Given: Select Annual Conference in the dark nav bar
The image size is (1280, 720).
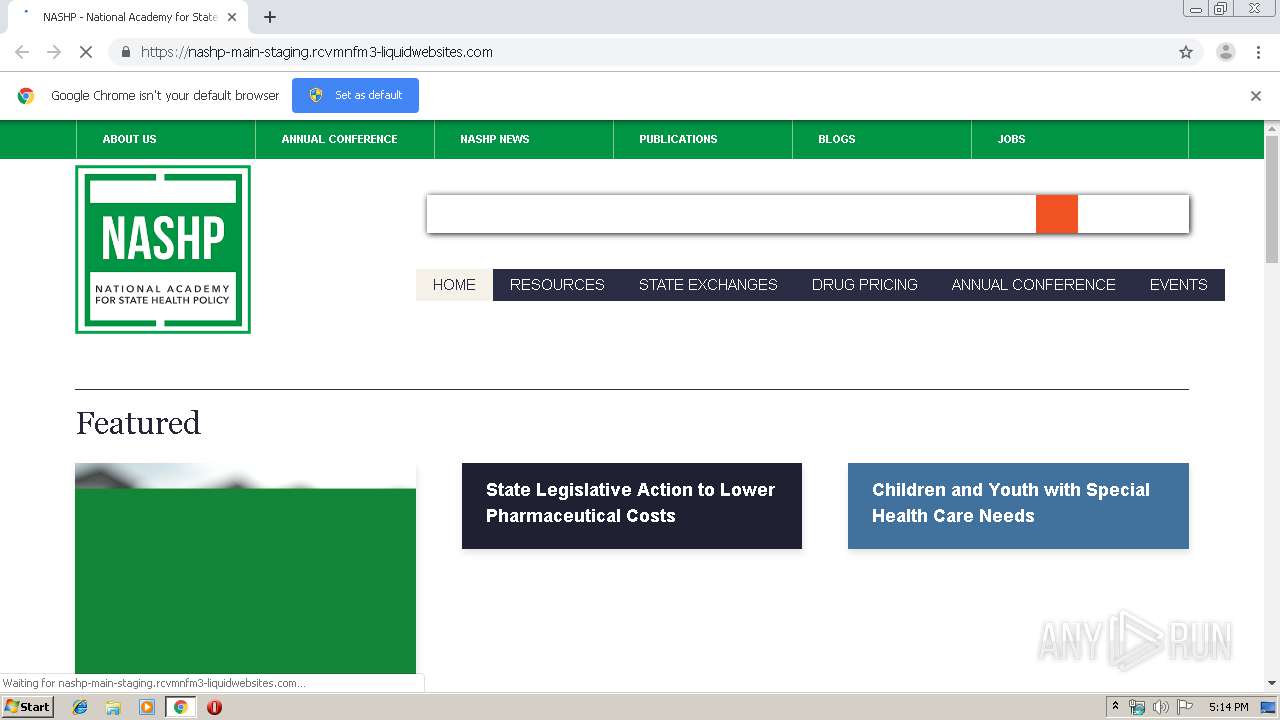Looking at the screenshot, I should click(x=1033, y=285).
